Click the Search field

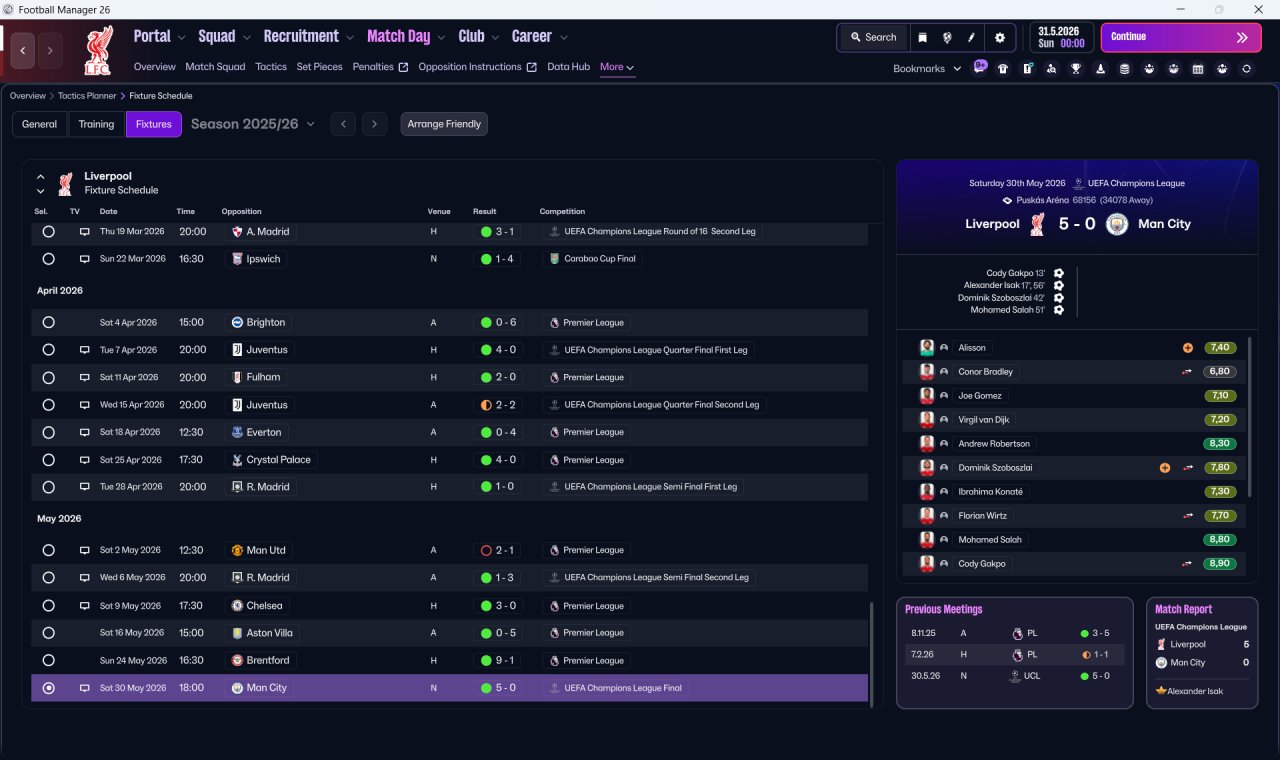coord(873,37)
